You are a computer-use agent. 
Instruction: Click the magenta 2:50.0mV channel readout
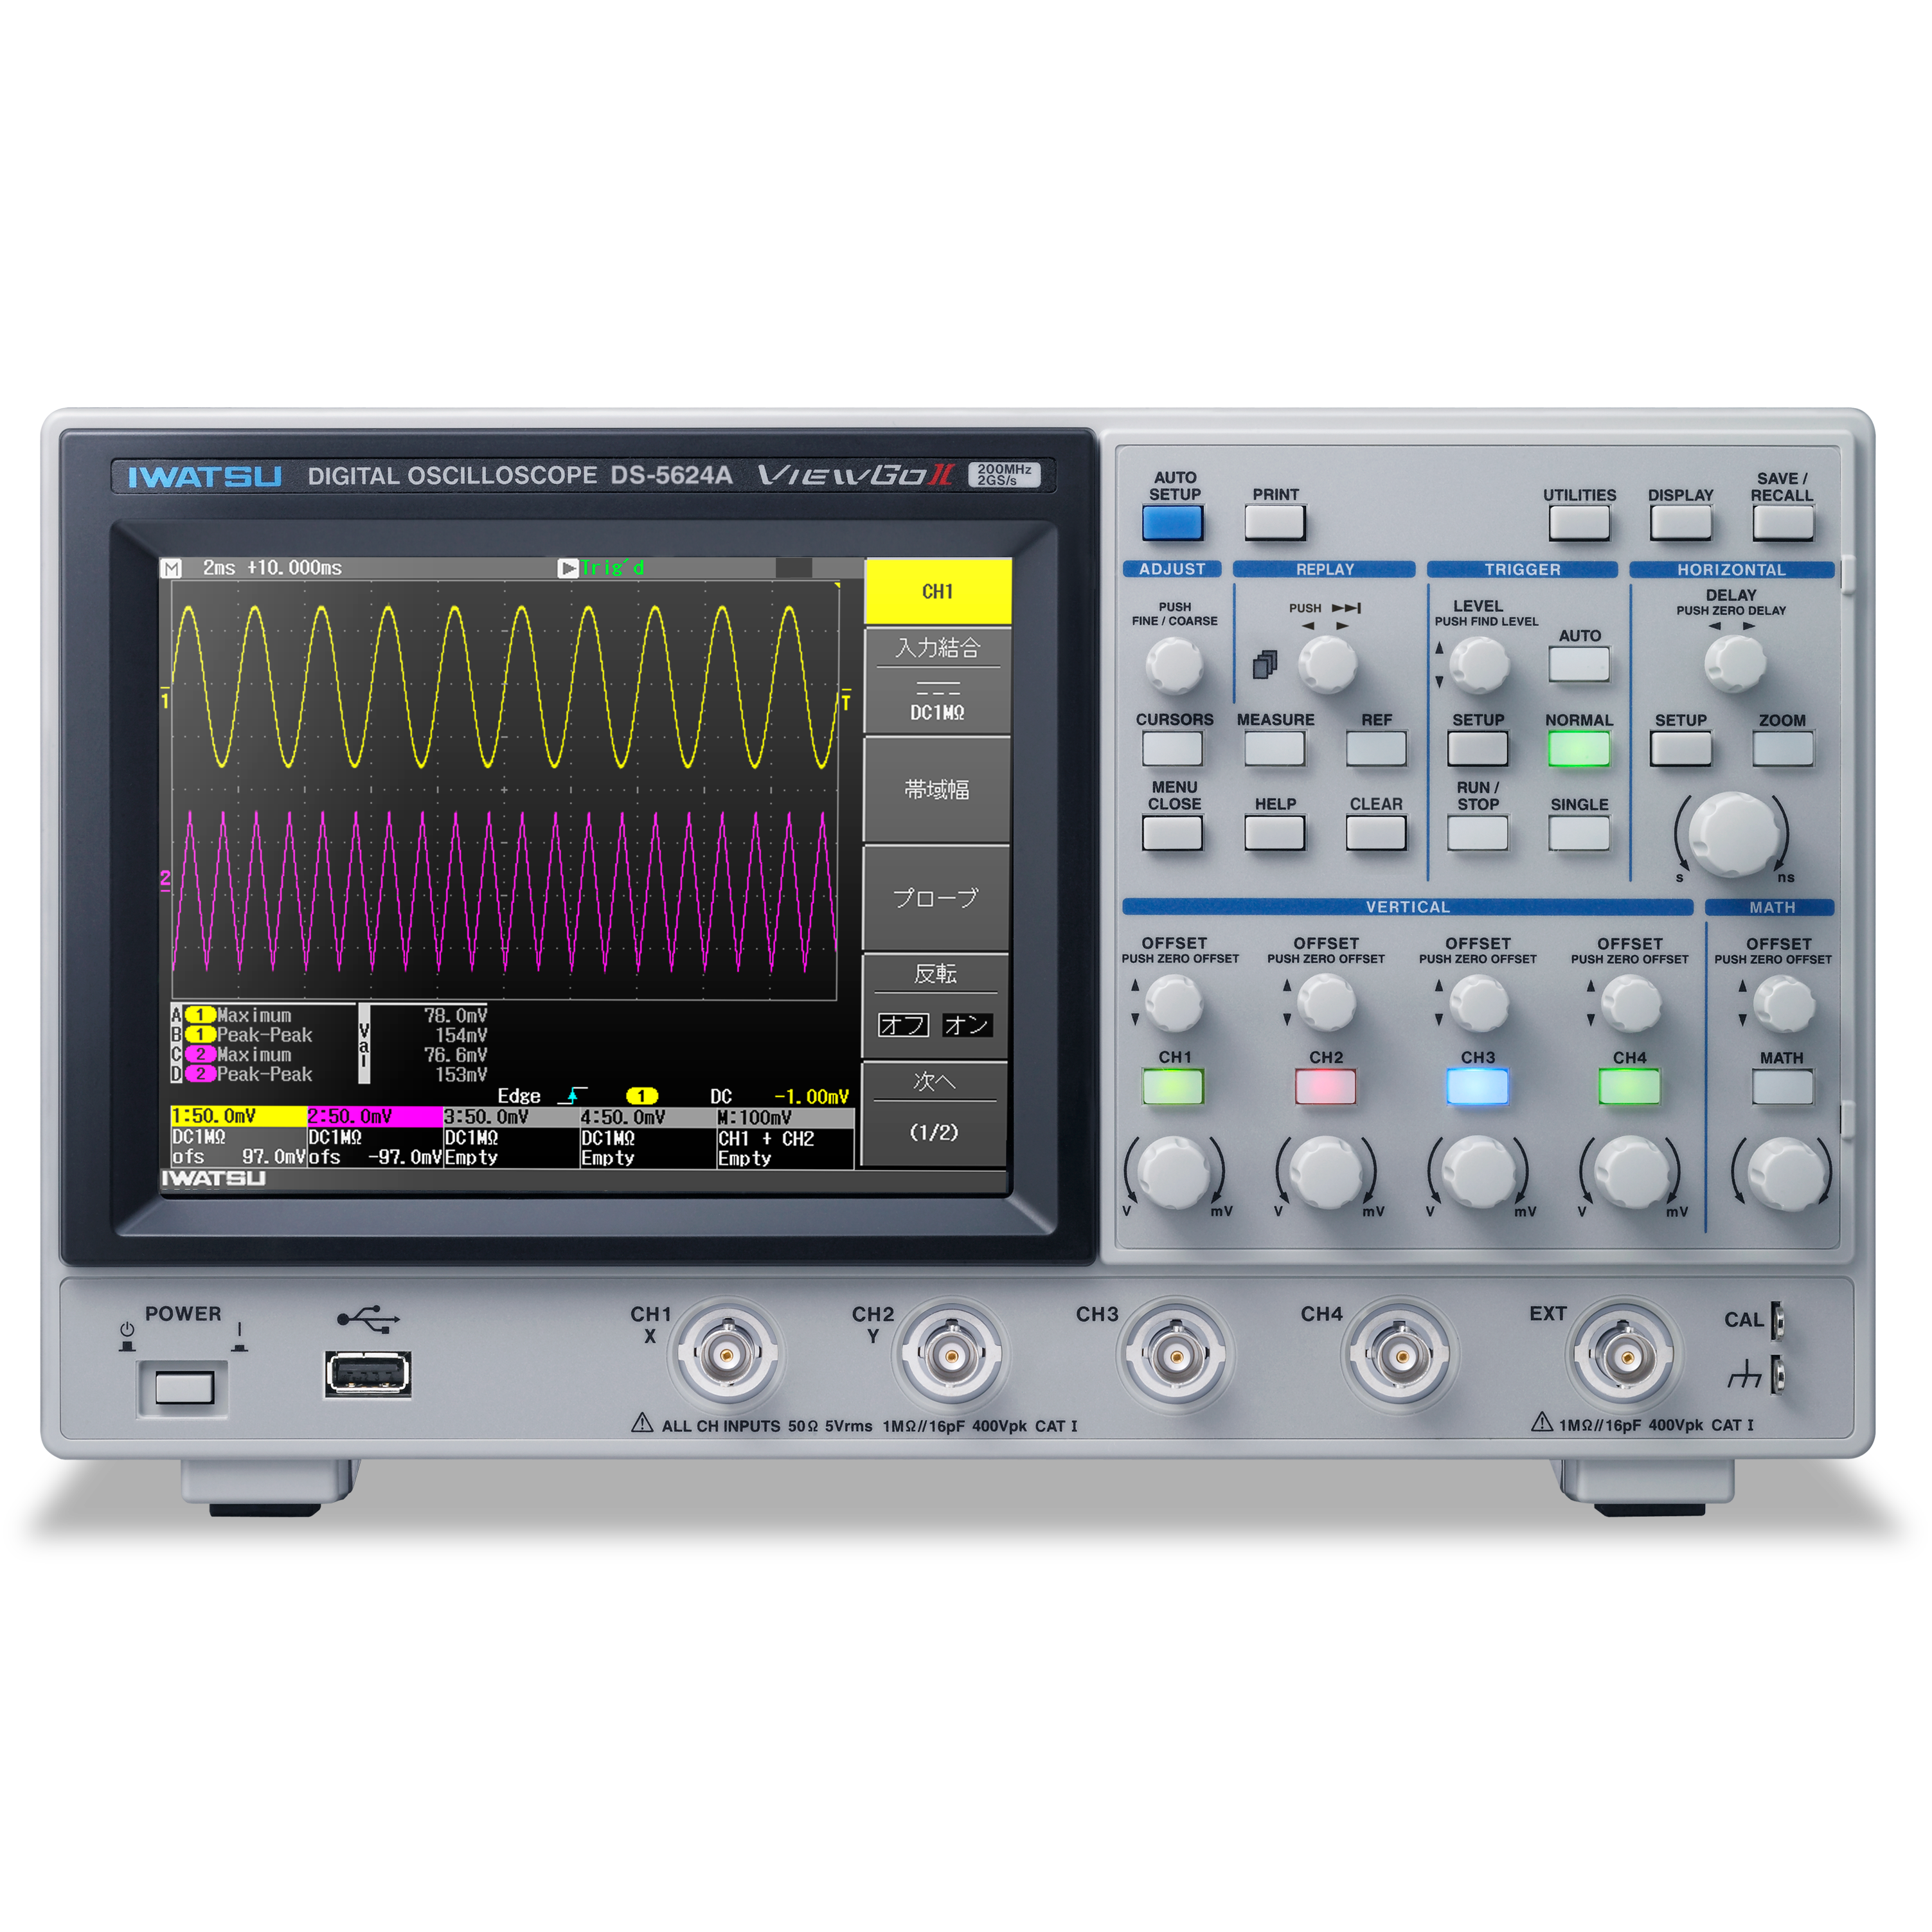click(375, 1116)
